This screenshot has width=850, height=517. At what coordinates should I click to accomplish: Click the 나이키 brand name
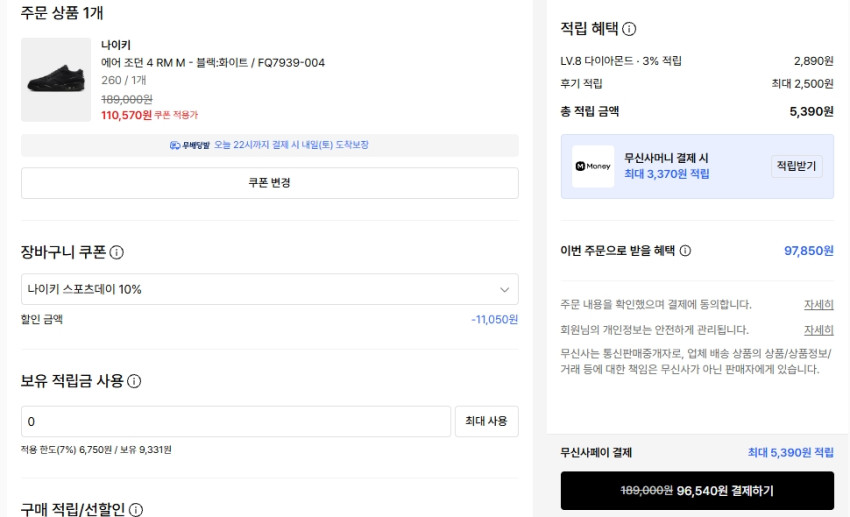pos(116,44)
